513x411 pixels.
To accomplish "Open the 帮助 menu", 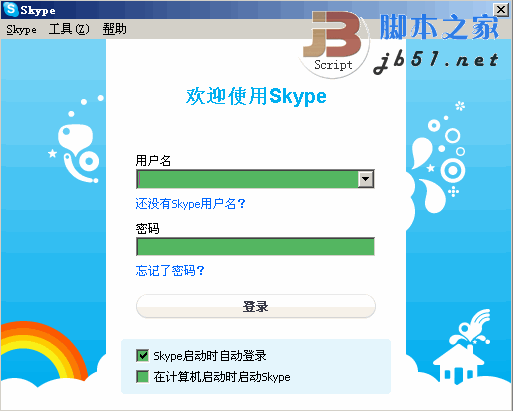I will click(x=114, y=29).
